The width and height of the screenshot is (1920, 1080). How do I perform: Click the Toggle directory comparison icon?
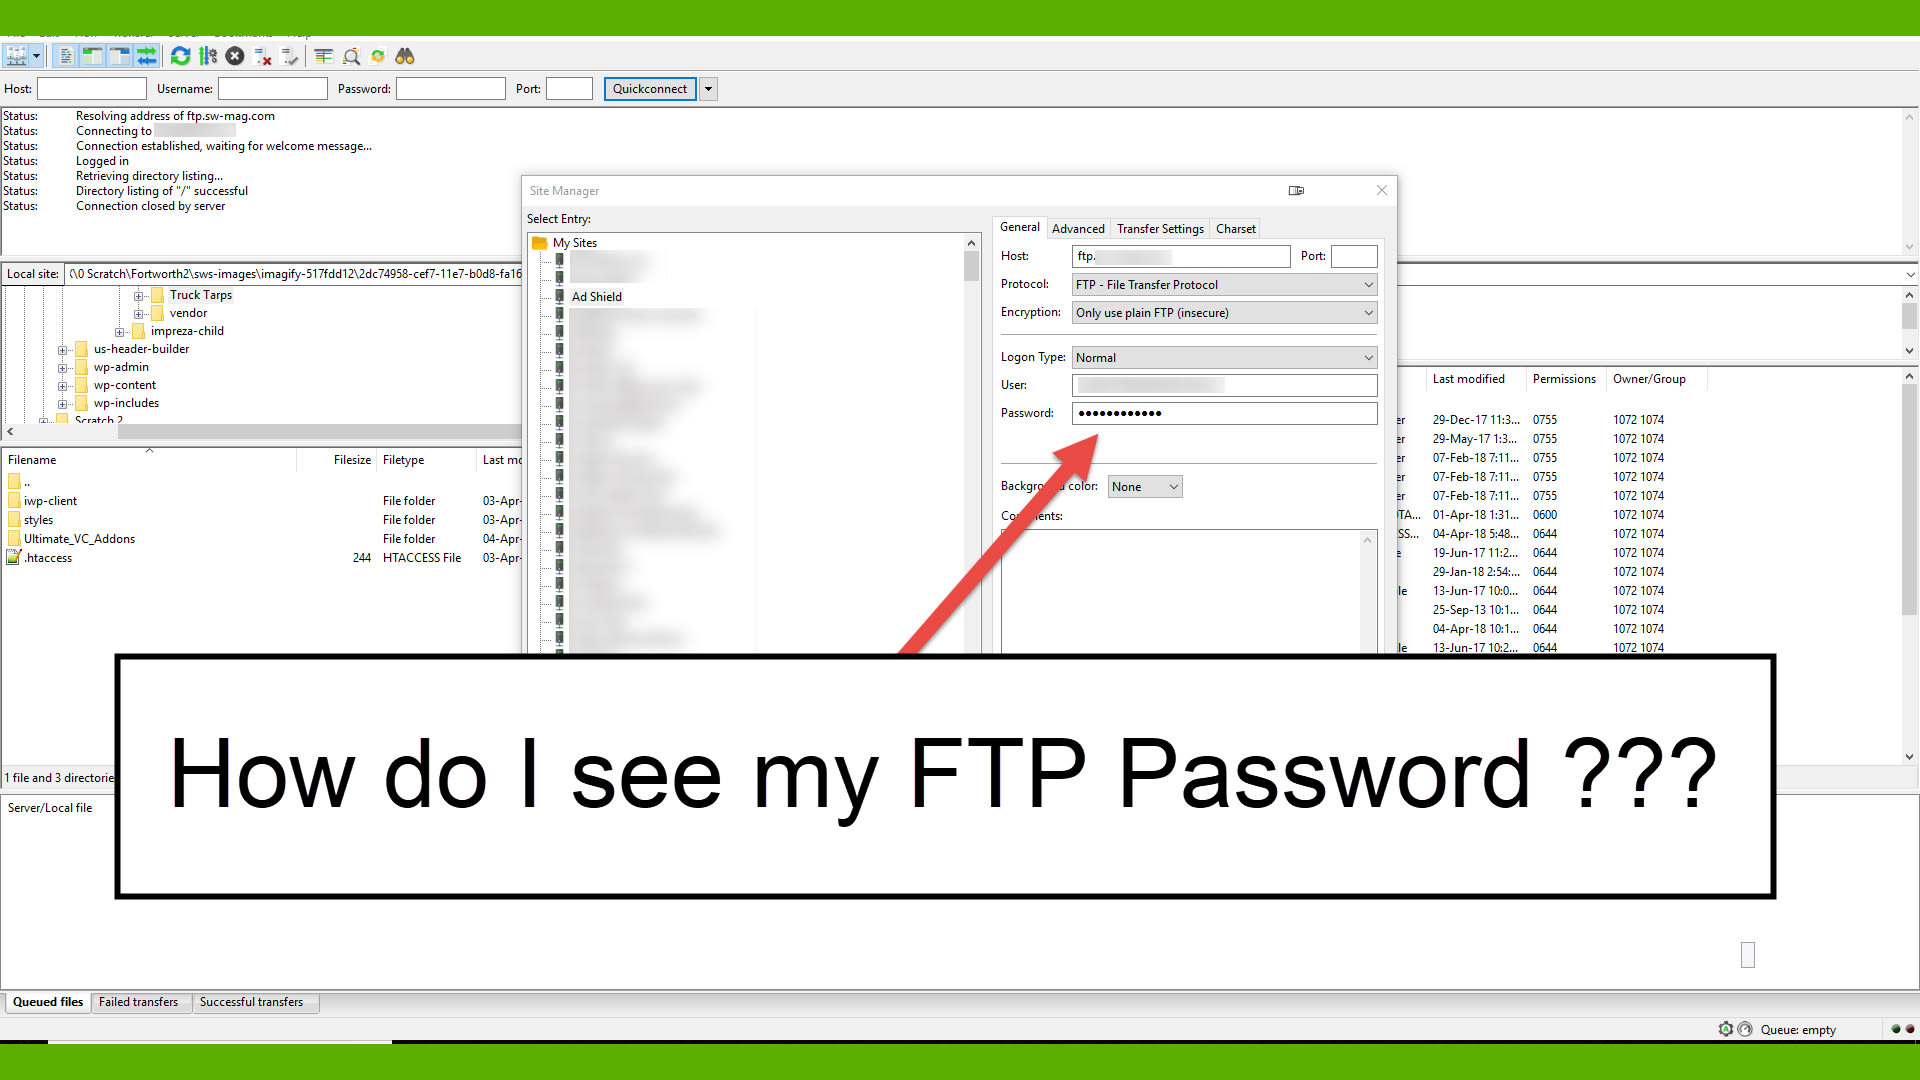tap(322, 55)
